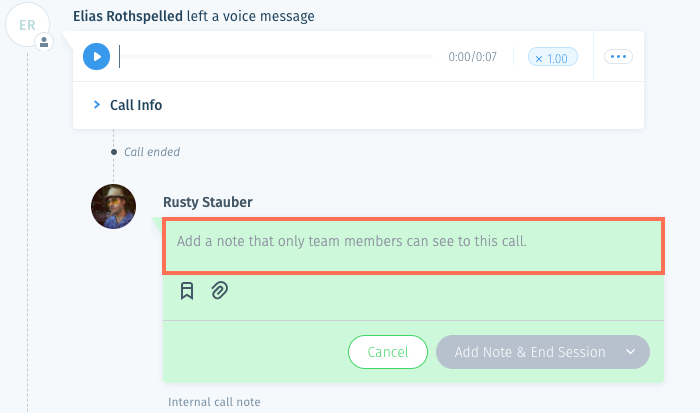700x413 pixels.
Task: Click the Internal call note label
Action: click(x=214, y=402)
